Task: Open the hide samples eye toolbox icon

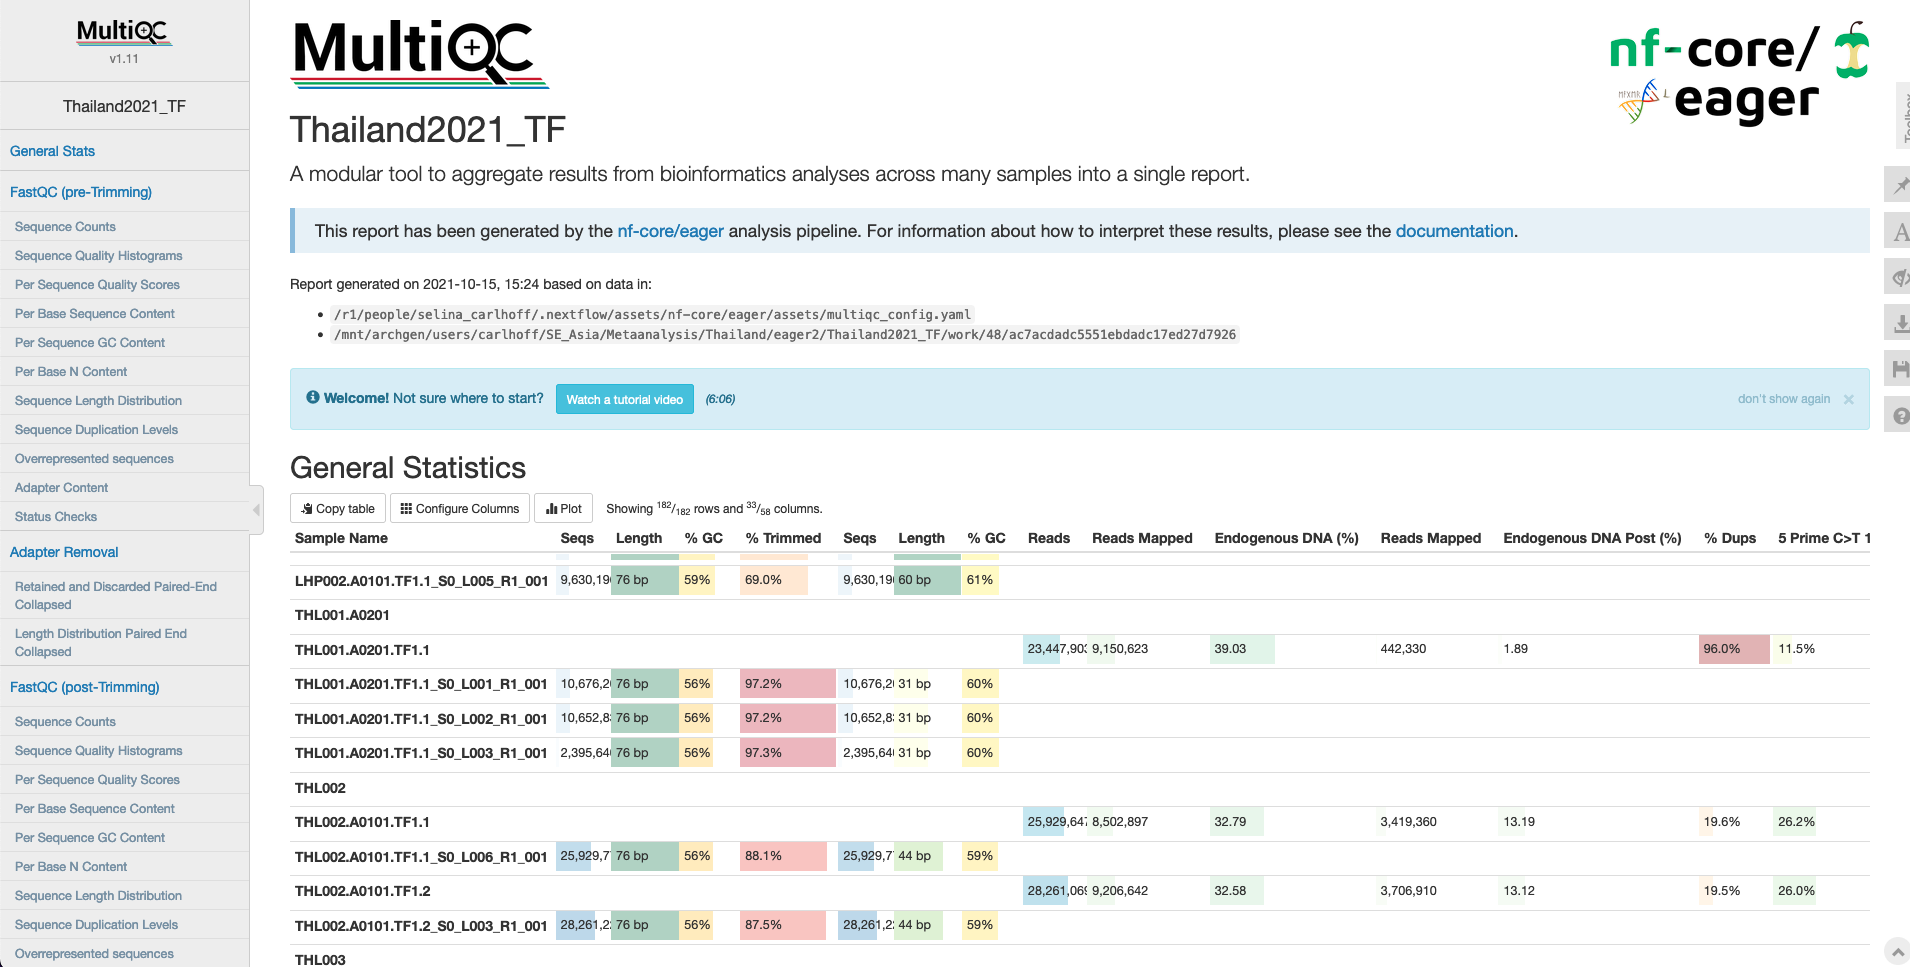Action: click(x=1899, y=278)
